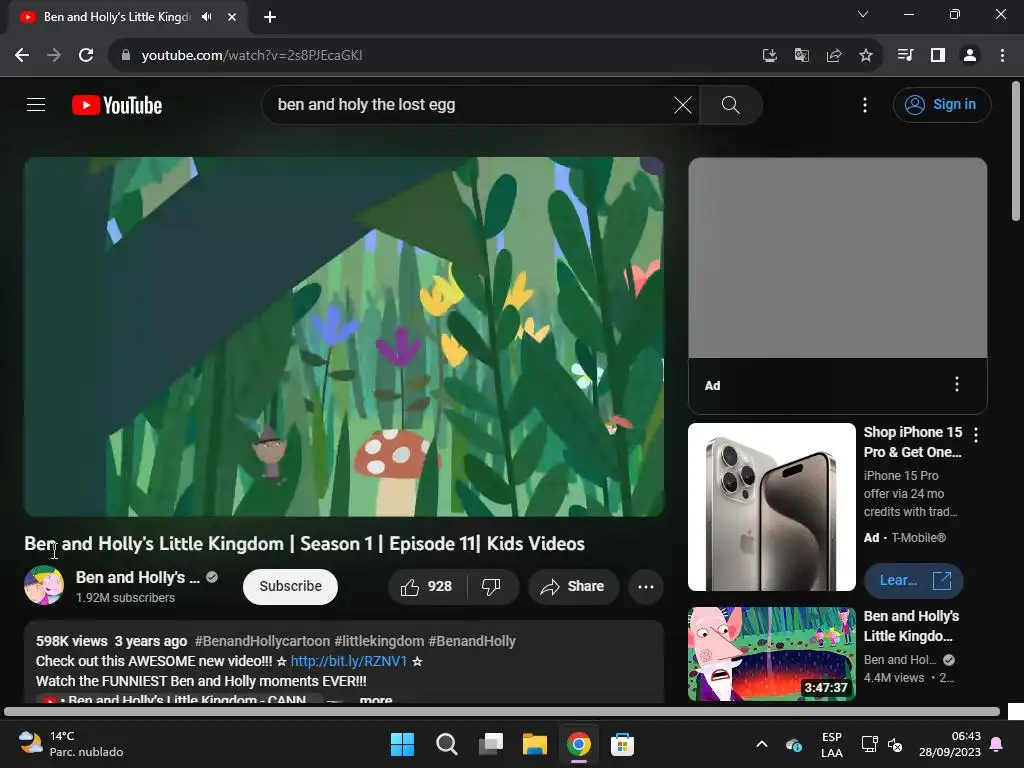This screenshot has width=1024, height=768.
Task: Open File Explorer from the taskbar
Action: (535, 744)
